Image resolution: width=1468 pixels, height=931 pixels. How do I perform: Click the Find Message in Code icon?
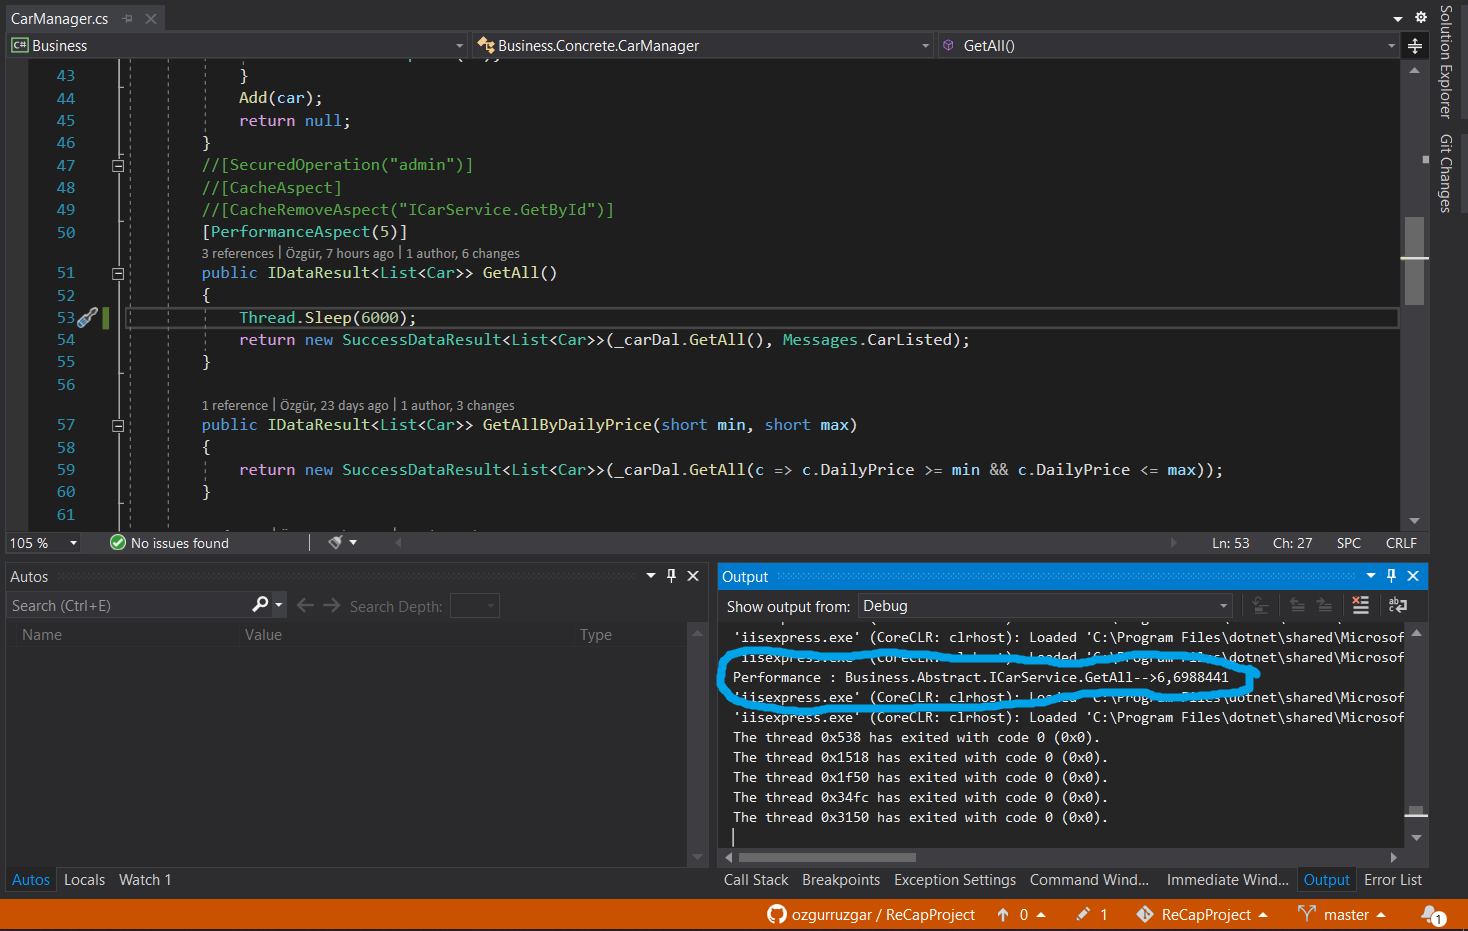click(x=1261, y=605)
